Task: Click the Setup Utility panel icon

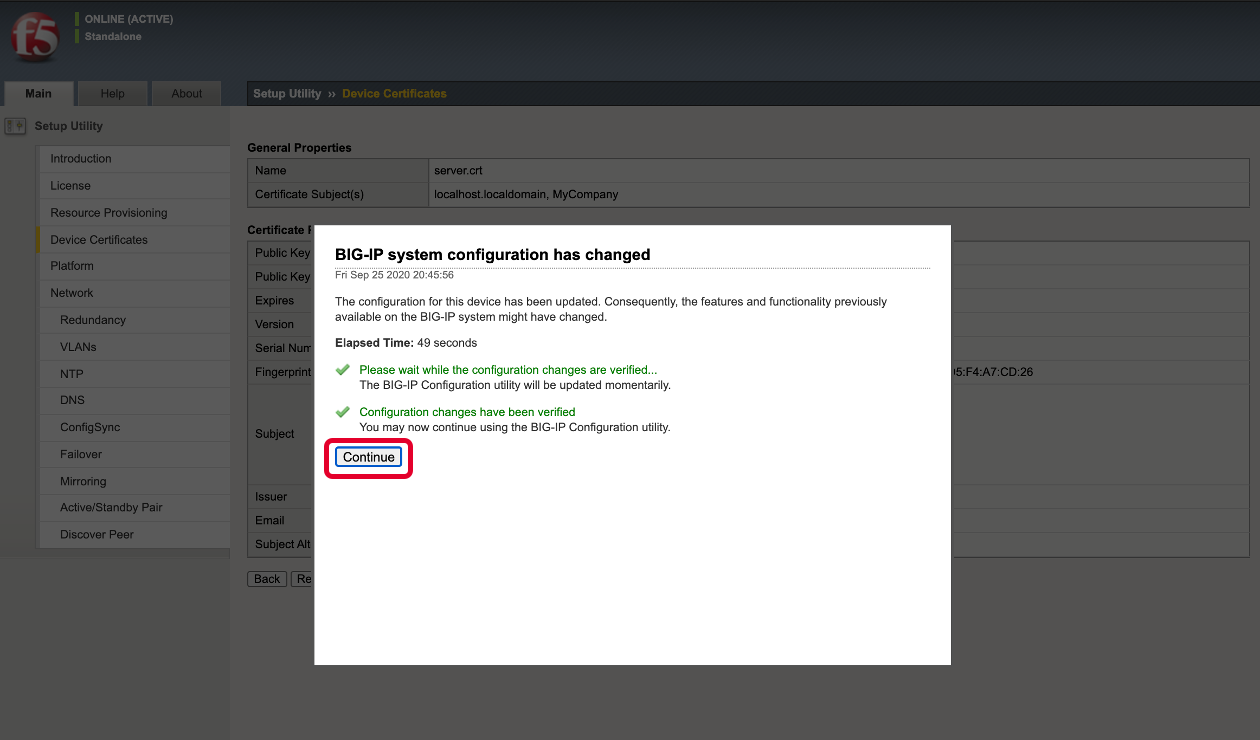Action: click(x=15, y=126)
